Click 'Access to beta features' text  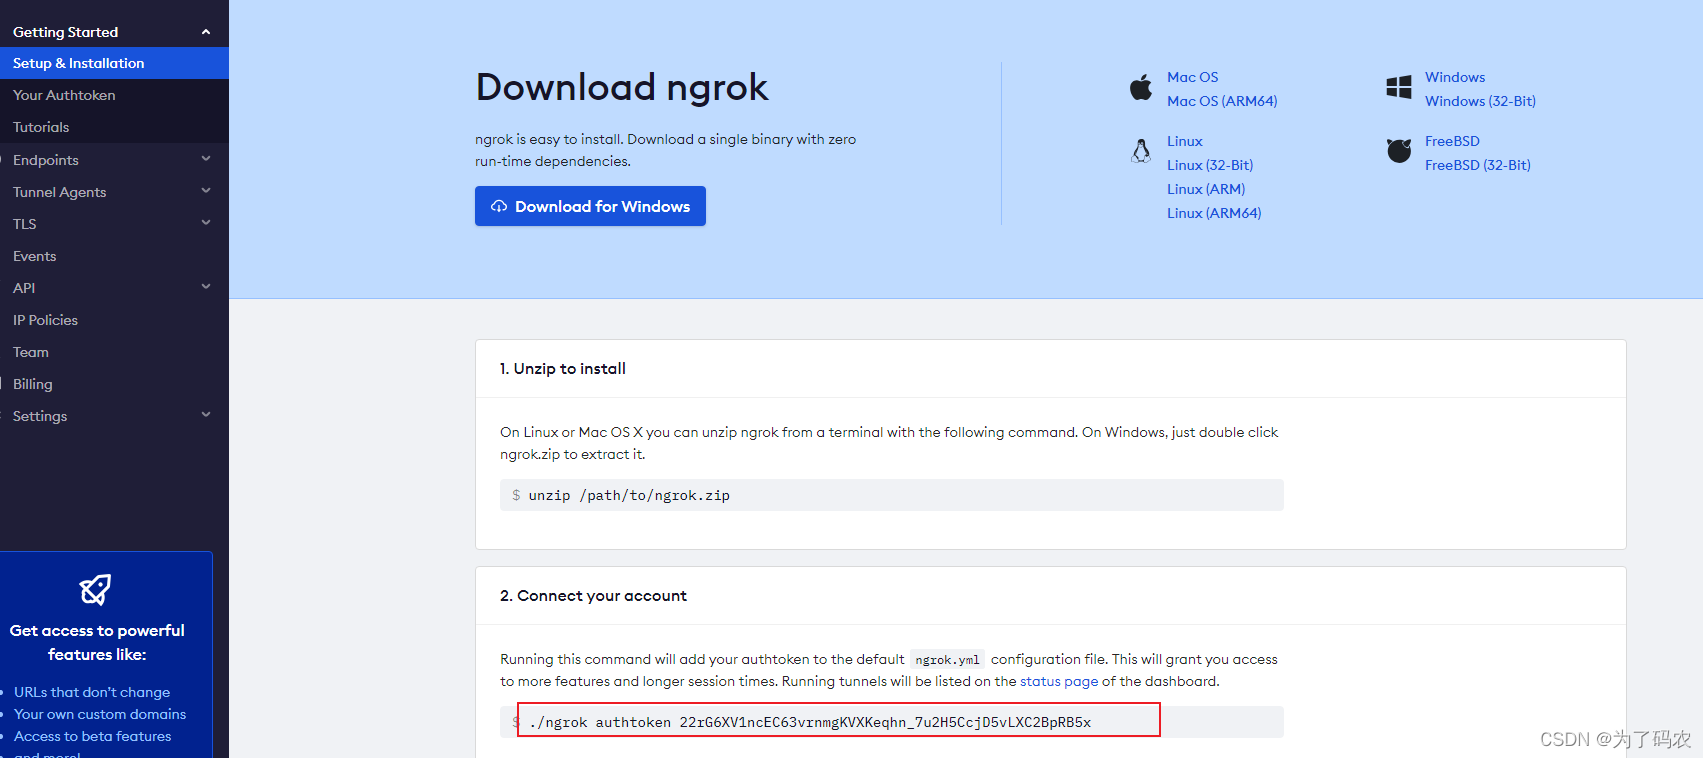click(93, 736)
